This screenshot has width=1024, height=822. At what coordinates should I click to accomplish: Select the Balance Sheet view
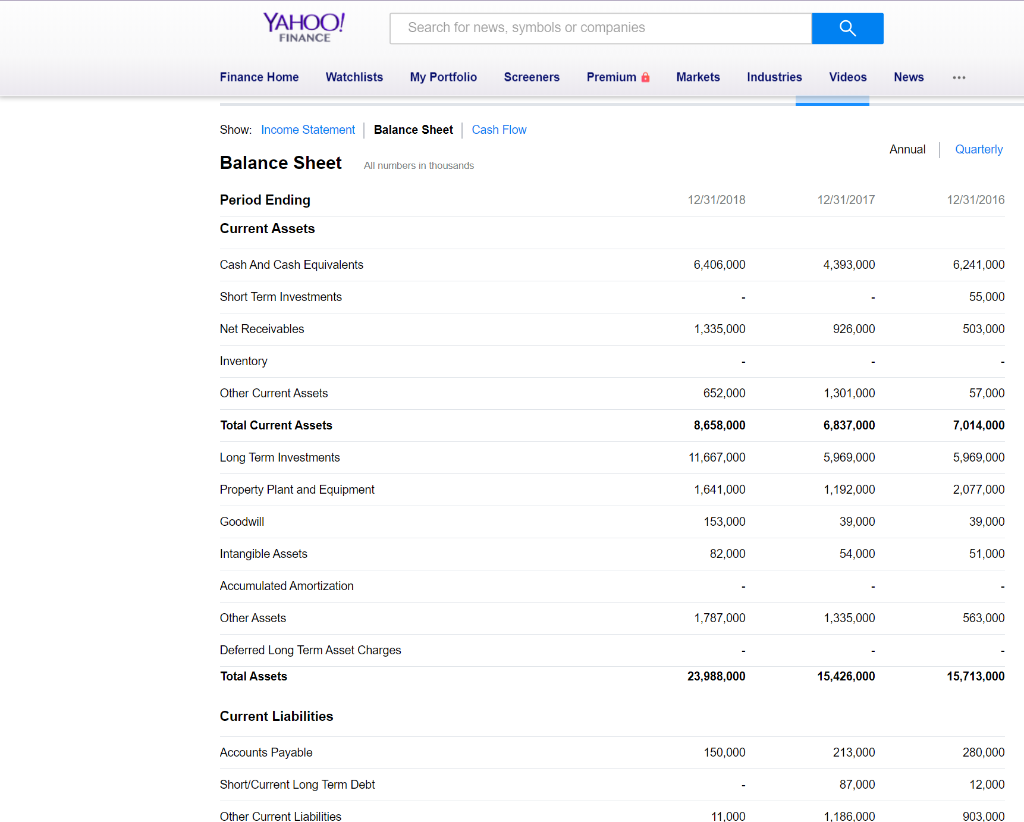pos(413,130)
